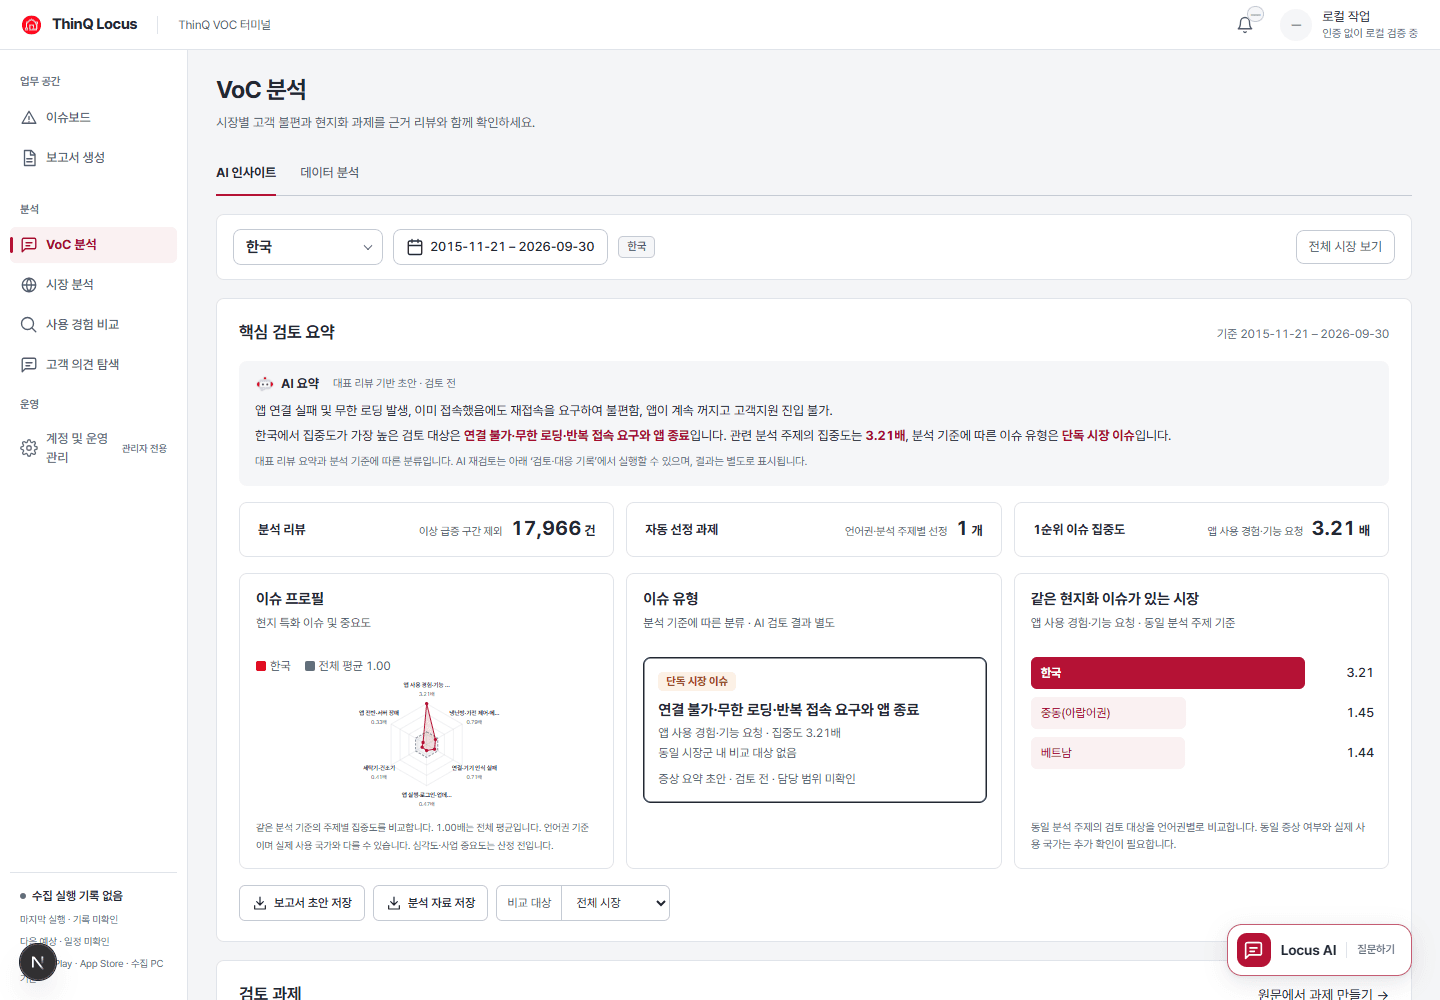Click the round N avatar button
The image size is (1440, 1000).
coord(38,962)
